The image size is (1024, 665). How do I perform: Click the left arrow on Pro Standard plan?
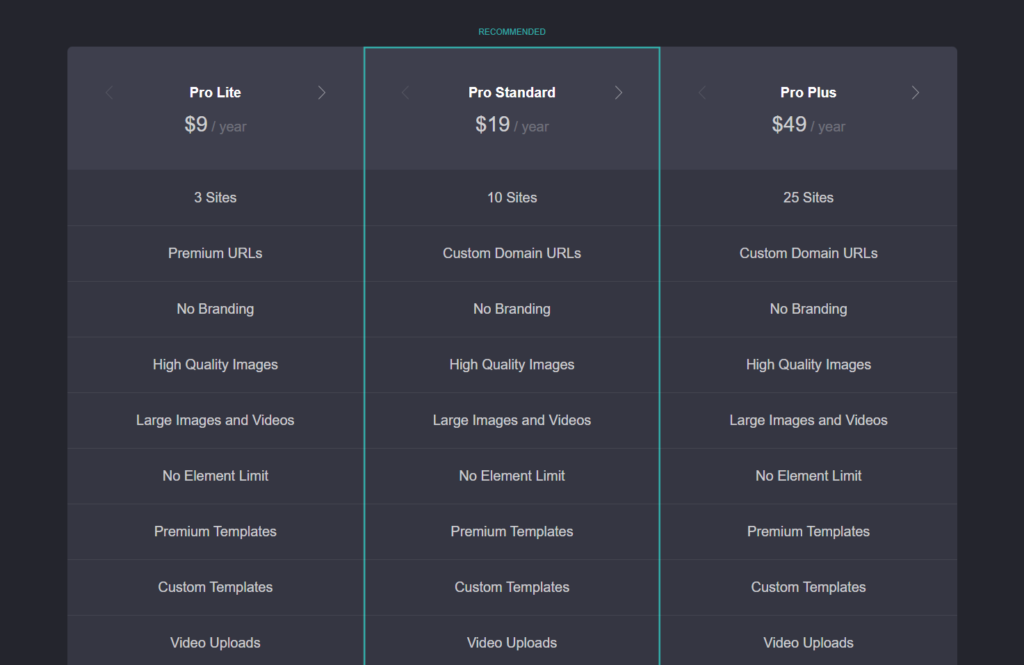click(405, 92)
